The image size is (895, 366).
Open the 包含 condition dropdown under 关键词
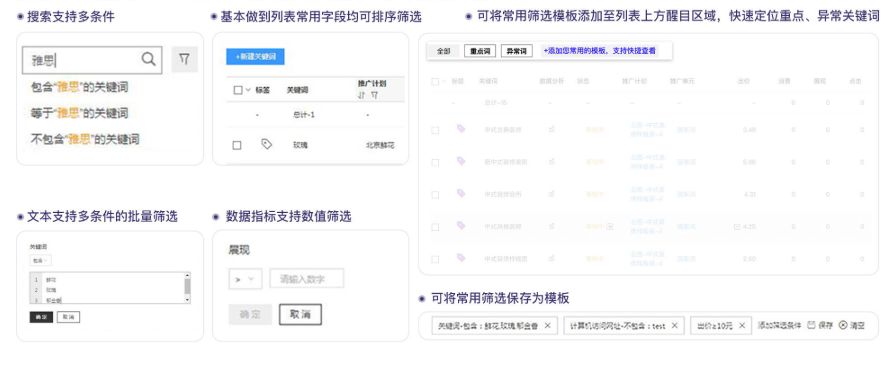40,260
